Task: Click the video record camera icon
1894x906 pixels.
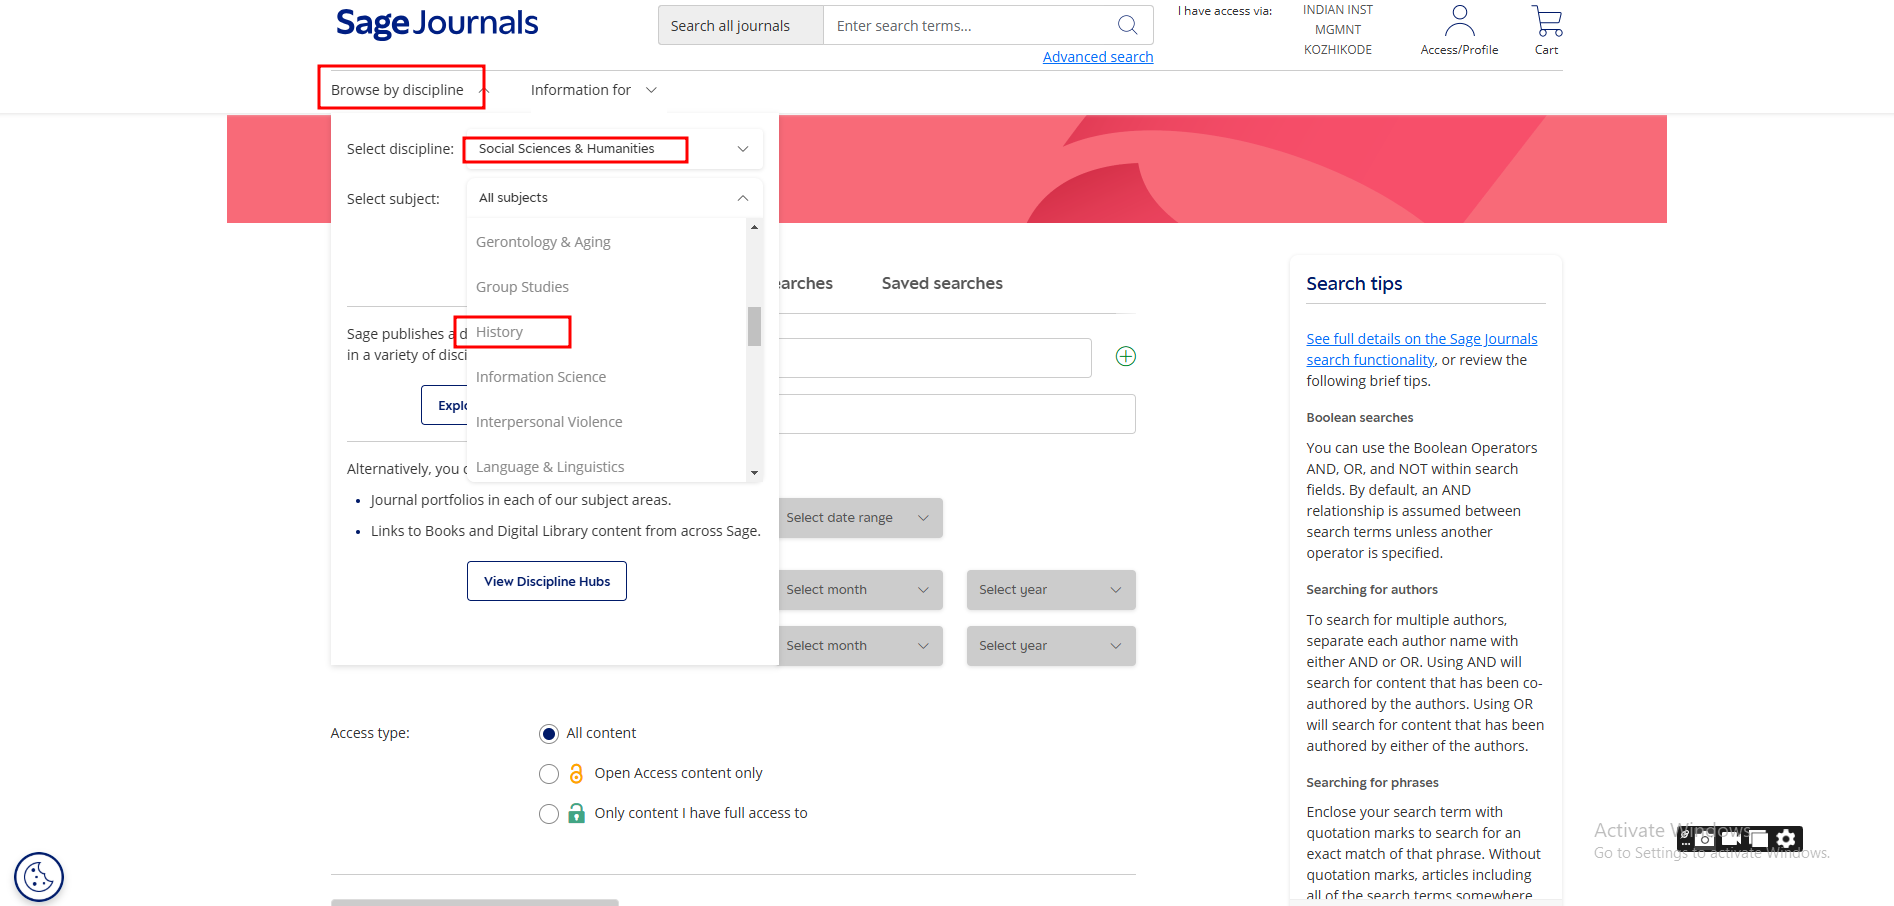Action: [x=1731, y=839]
